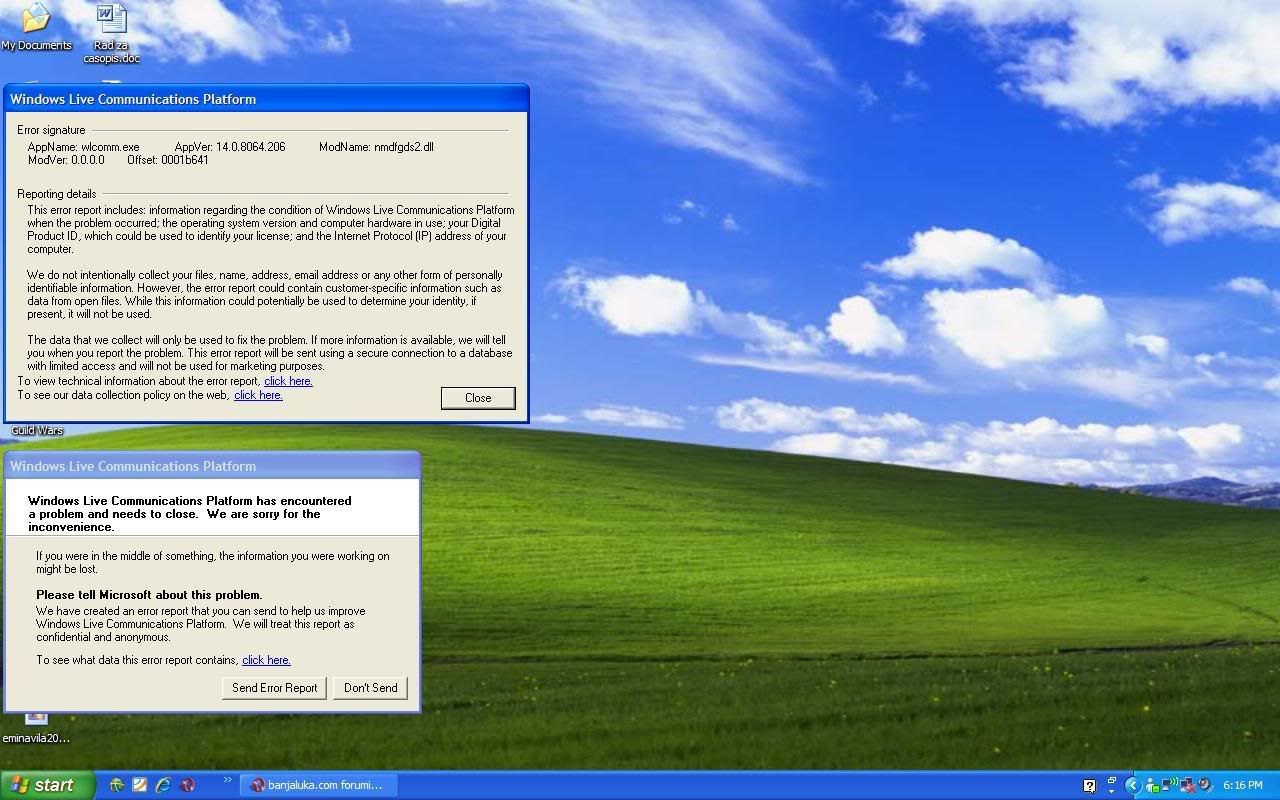Viewport: 1280px width, 800px height.
Task: Click the 'ModName: nmdfgds2.dll' text
Action: tap(376, 147)
